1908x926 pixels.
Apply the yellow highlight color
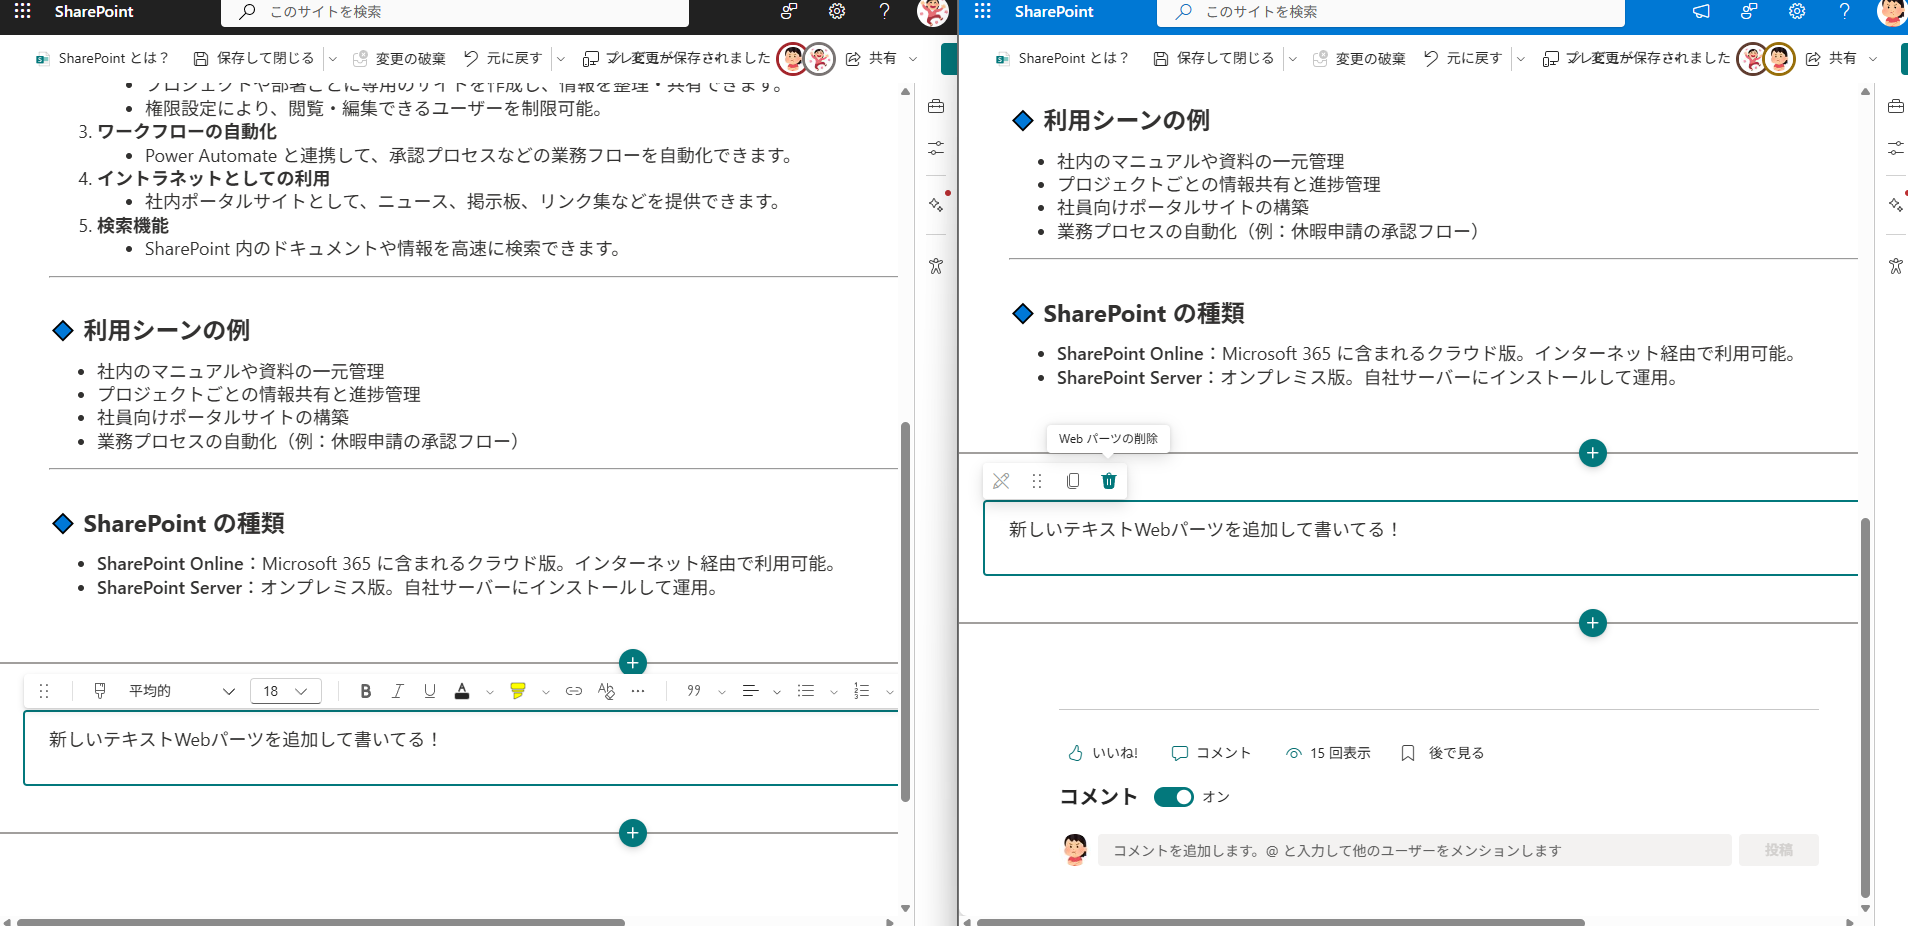pos(518,691)
